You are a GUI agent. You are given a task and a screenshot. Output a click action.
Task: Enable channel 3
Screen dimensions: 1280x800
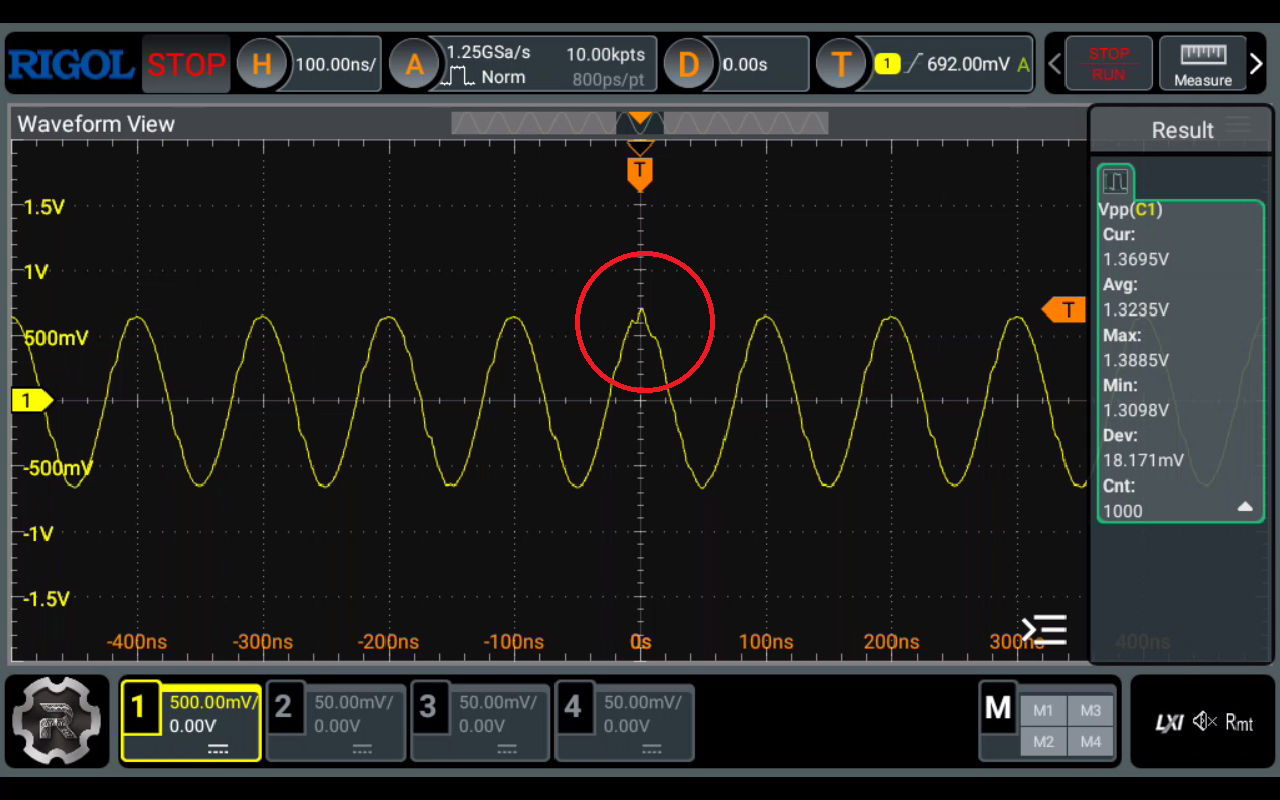click(480, 722)
